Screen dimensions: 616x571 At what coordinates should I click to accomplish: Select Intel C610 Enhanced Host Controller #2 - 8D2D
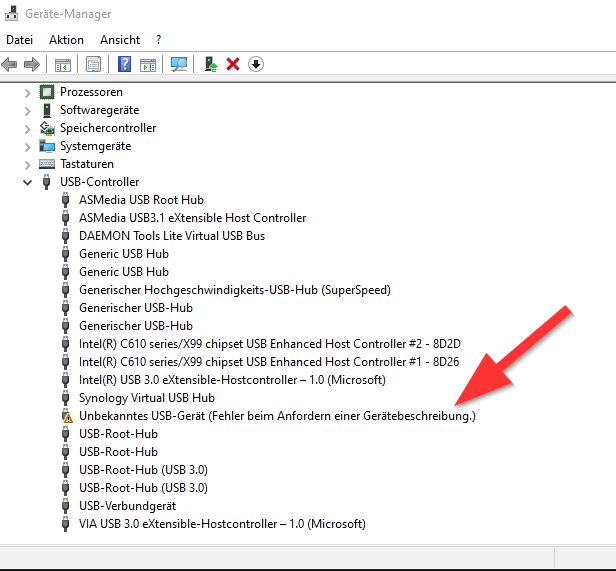(x=270, y=344)
